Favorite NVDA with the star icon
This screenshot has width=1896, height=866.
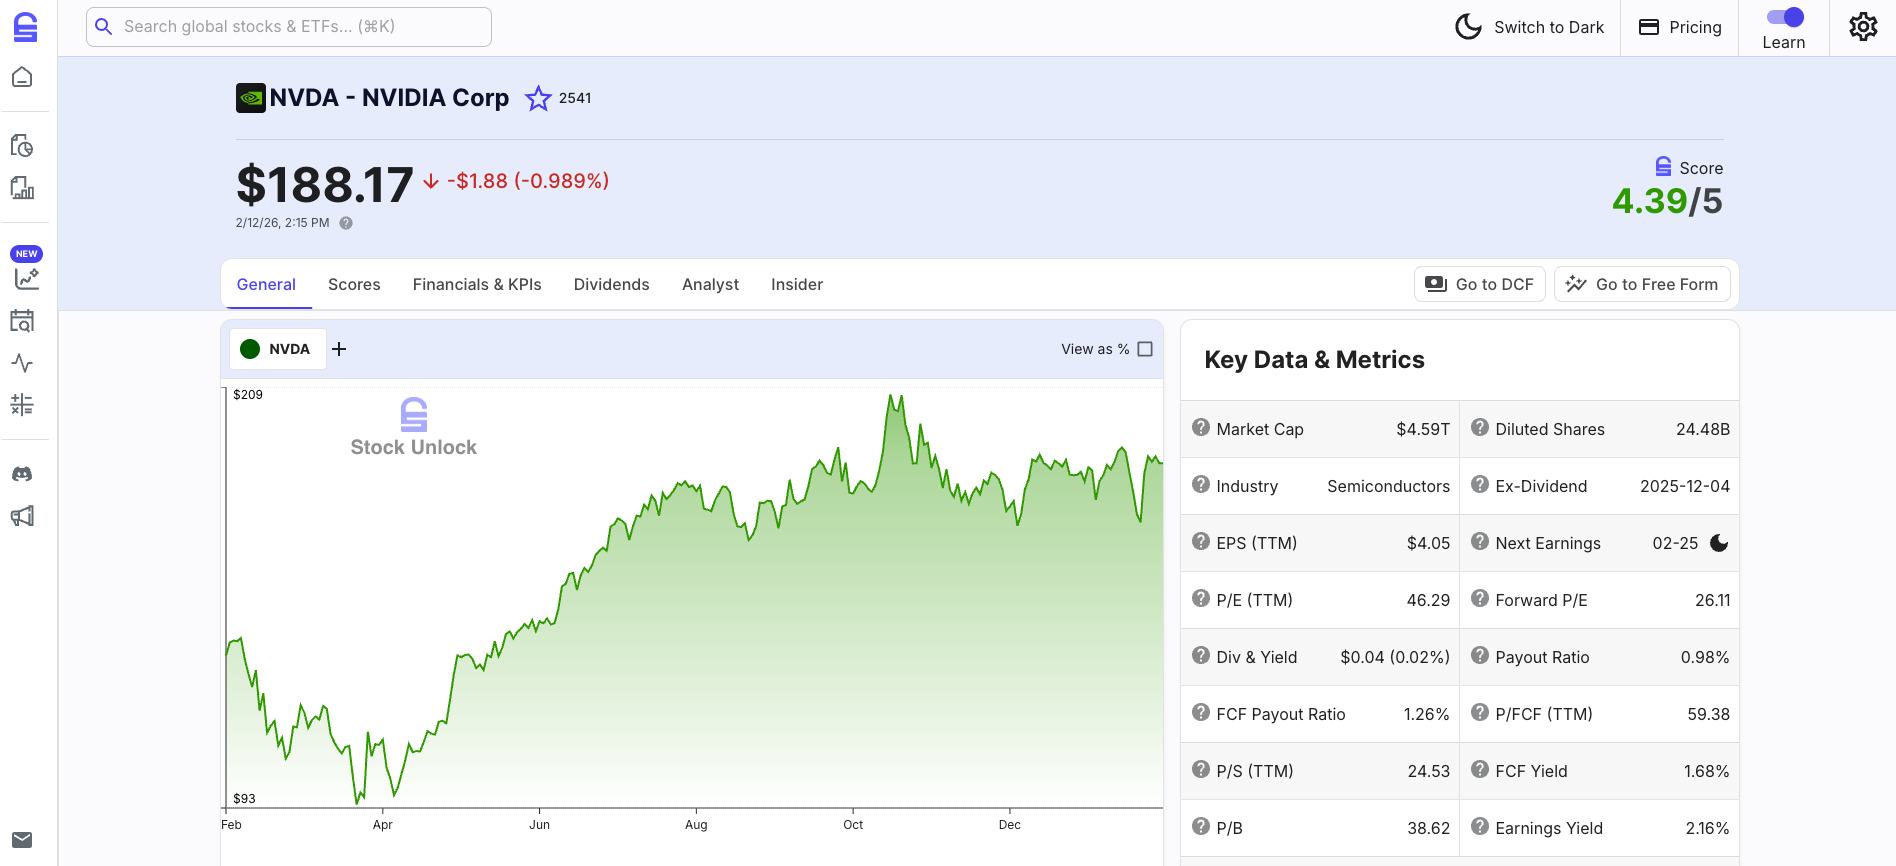(x=538, y=98)
